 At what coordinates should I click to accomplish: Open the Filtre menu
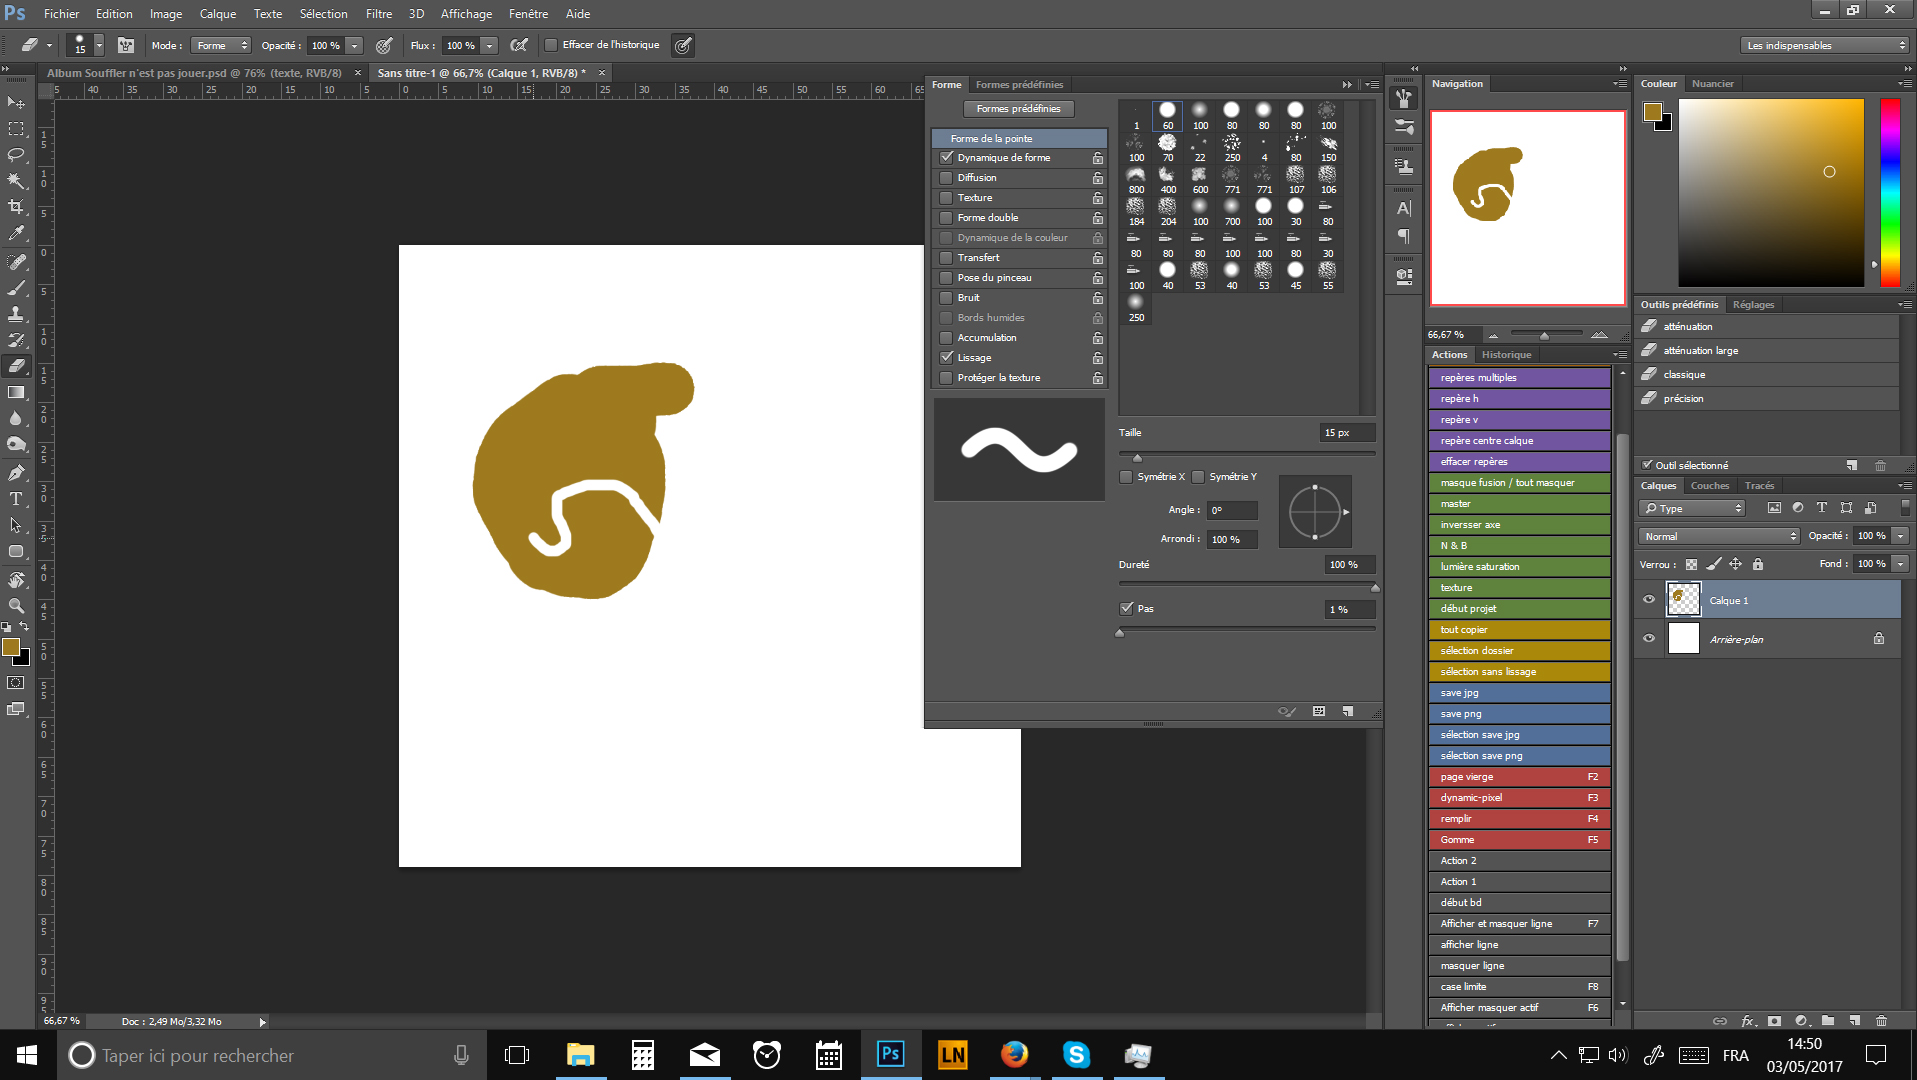[378, 14]
